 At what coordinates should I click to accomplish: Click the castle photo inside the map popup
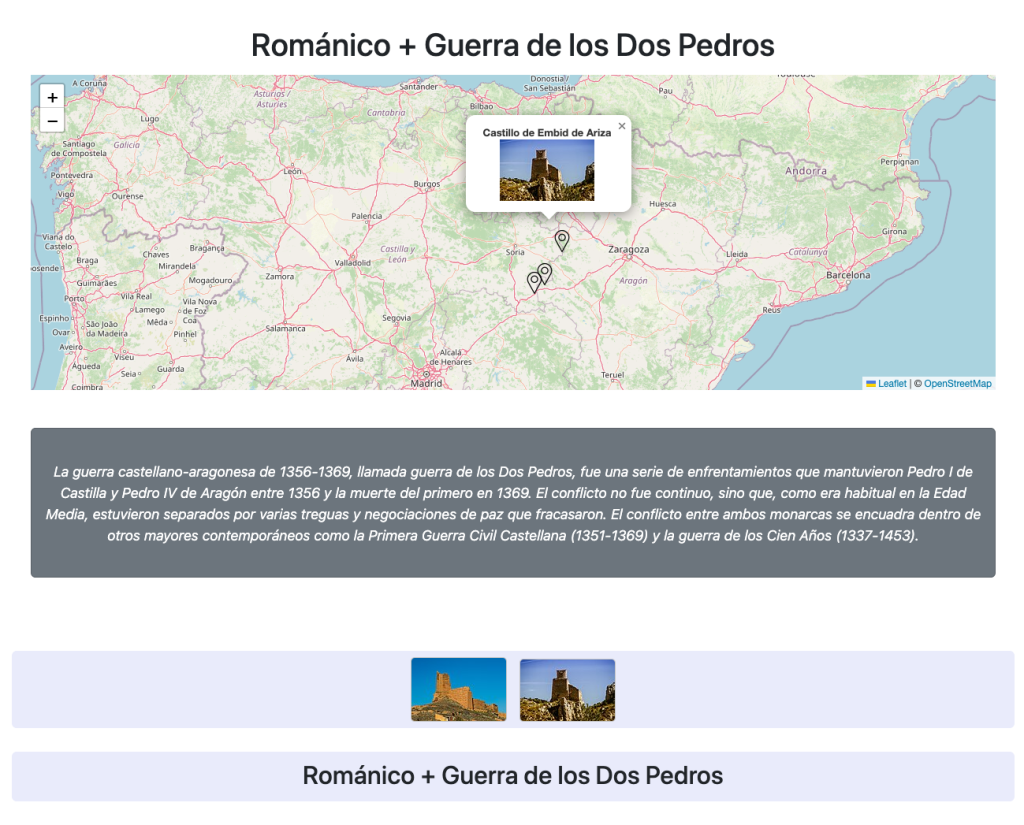547,170
